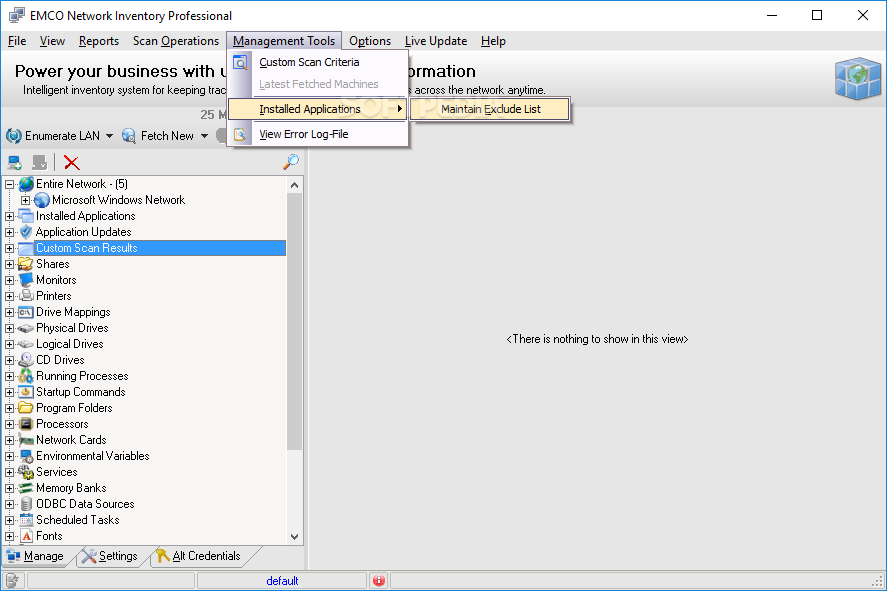This screenshot has width=887, height=591.
Task: Select Environmental Variables tree item
Action: tap(93, 456)
